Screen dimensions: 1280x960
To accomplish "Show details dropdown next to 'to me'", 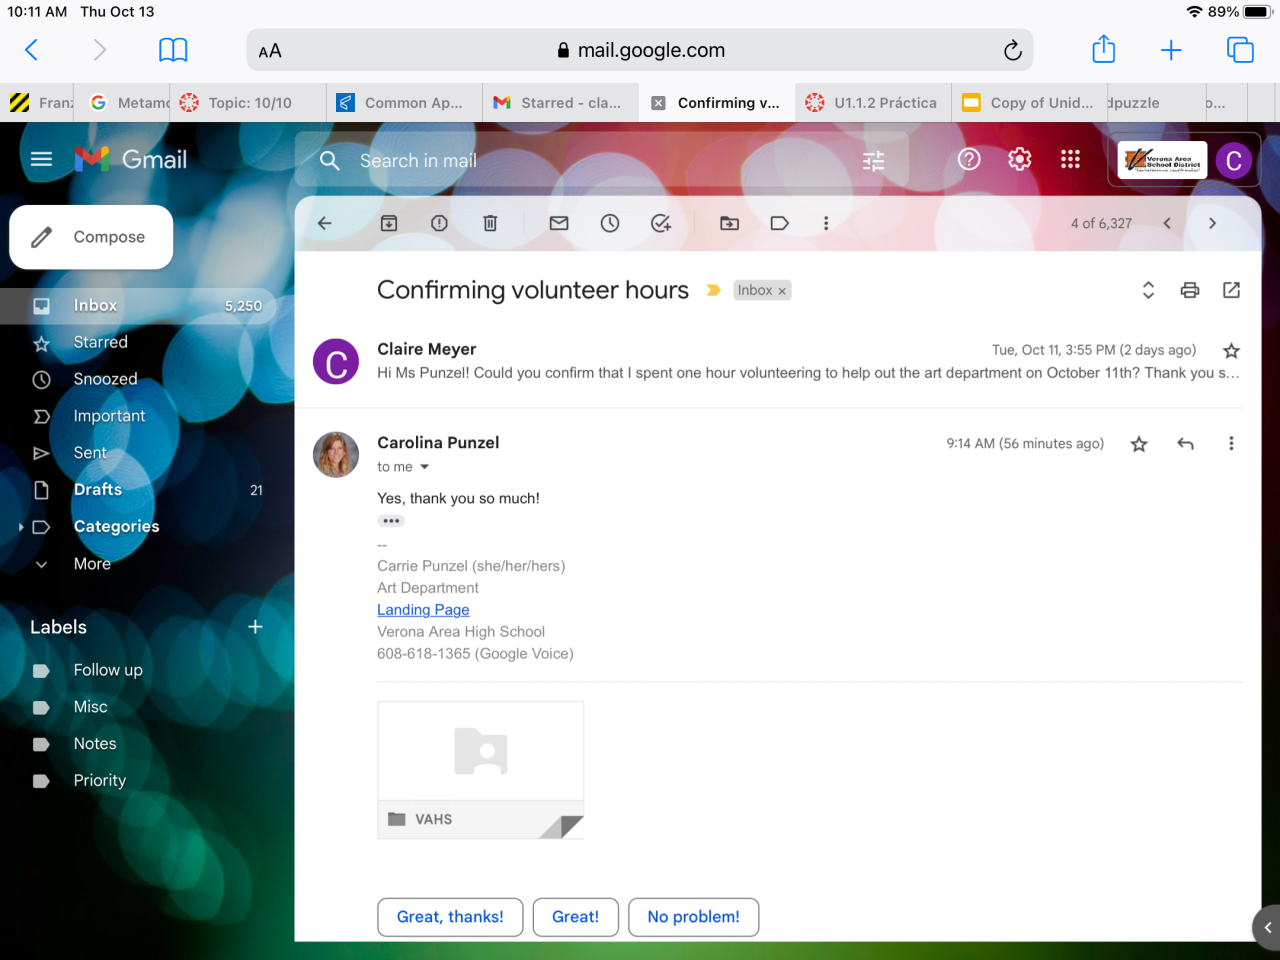I will click(424, 467).
